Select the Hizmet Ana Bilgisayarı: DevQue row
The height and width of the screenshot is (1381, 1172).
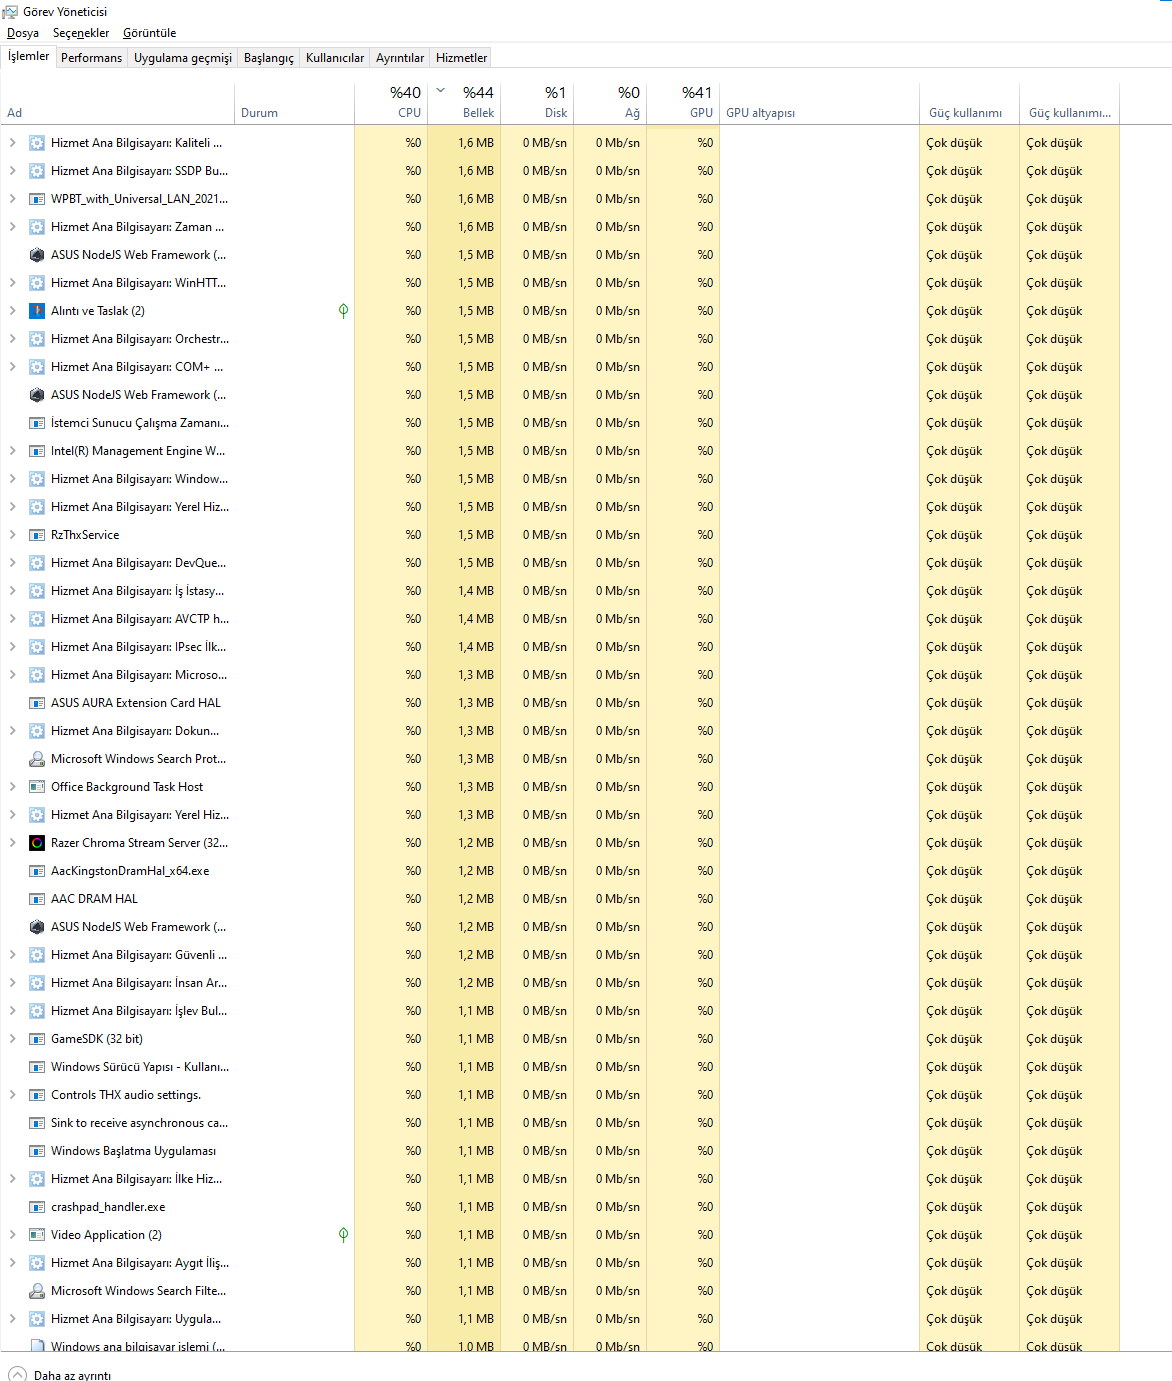(560, 563)
